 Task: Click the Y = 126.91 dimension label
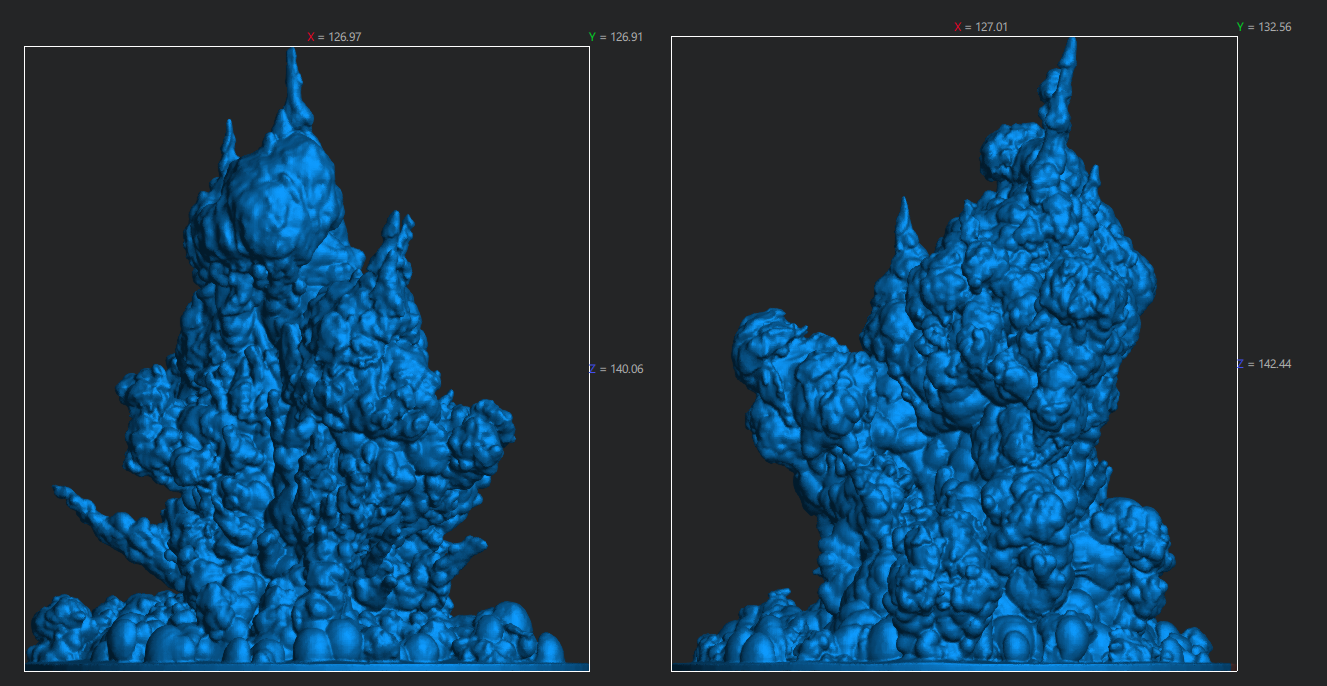[x=615, y=37]
